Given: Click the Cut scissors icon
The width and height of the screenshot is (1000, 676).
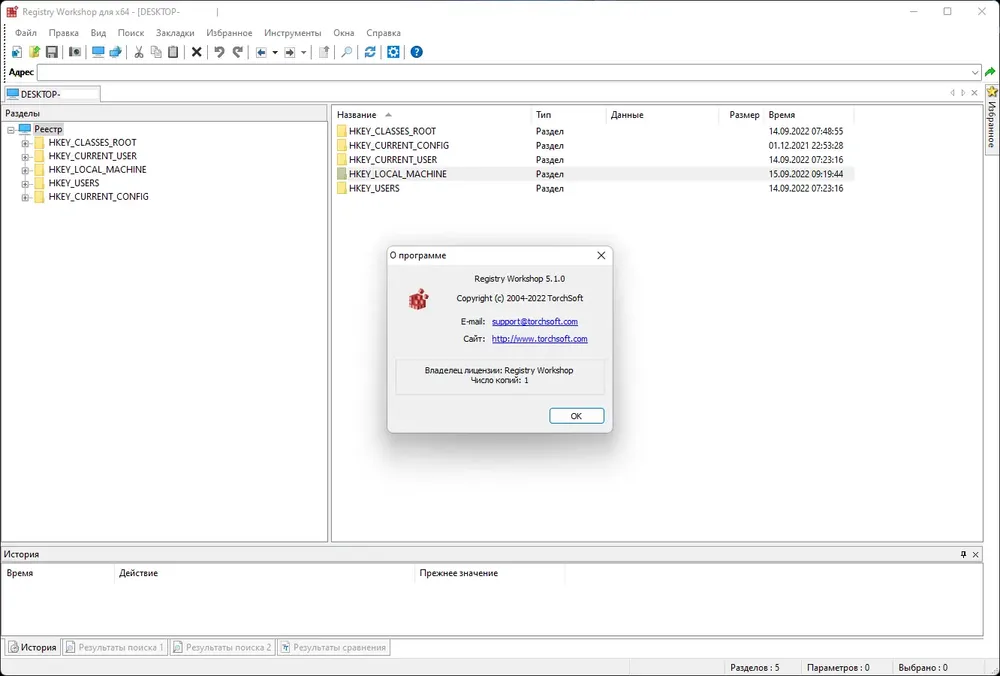Looking at the screenshot, I should 138,52.
